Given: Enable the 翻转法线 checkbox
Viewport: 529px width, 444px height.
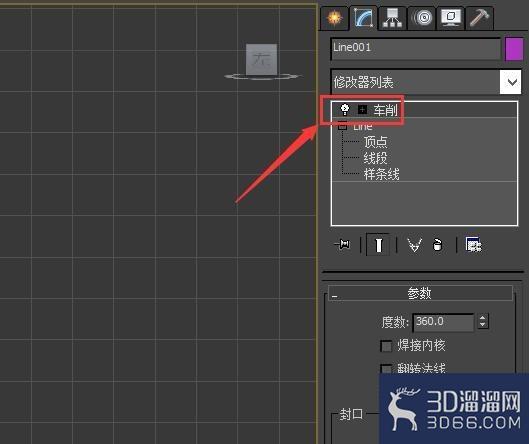Looking at the screenshot, I should [x=386, y=369].
